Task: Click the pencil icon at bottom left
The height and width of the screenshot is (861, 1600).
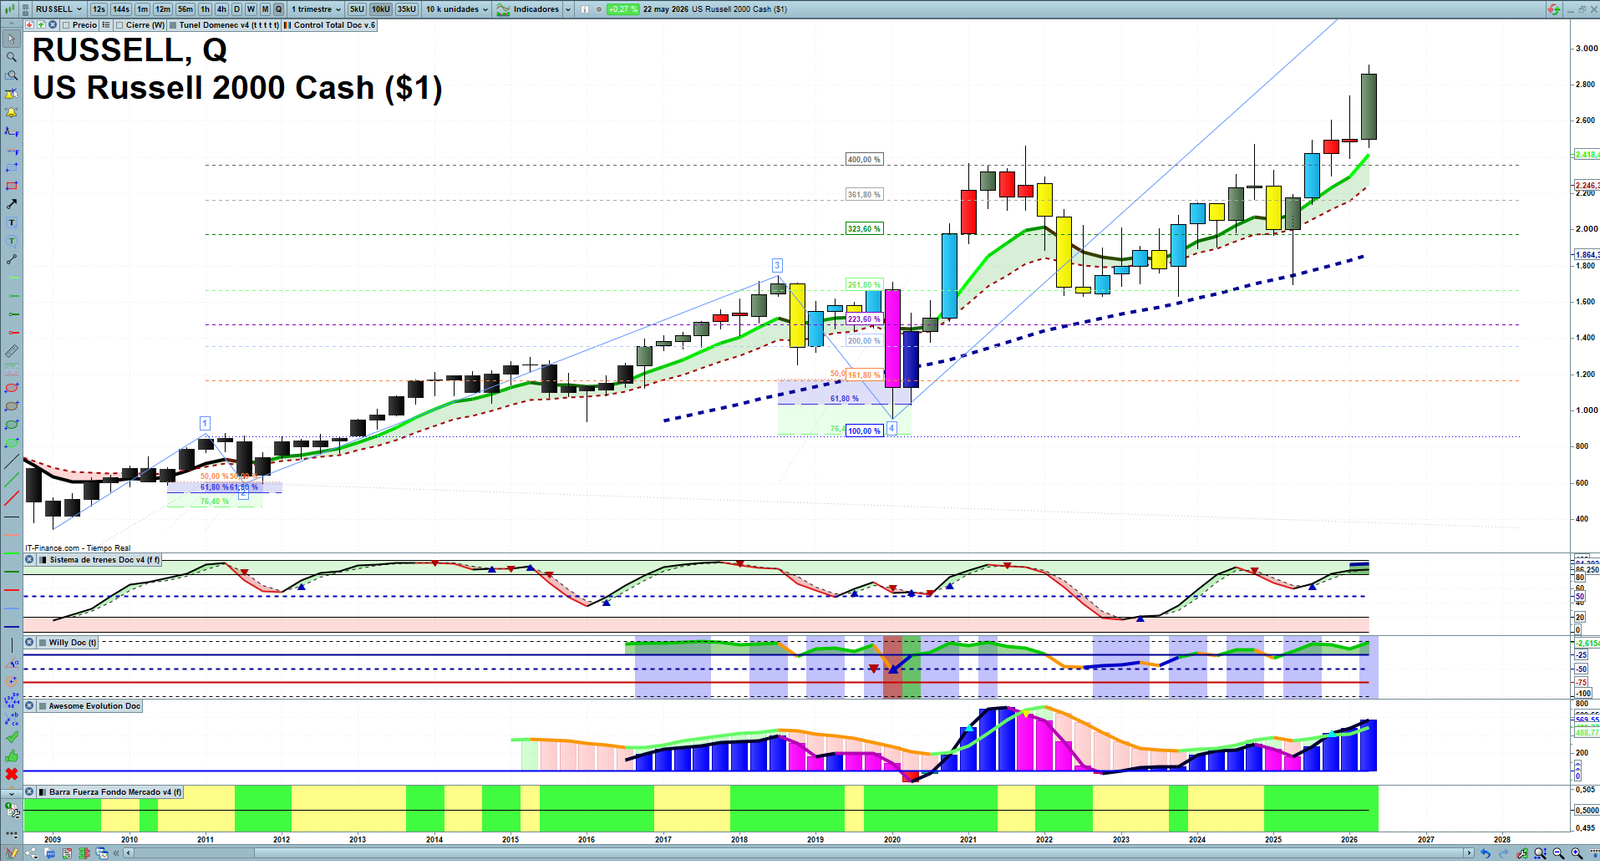Action: pos(12,853)
